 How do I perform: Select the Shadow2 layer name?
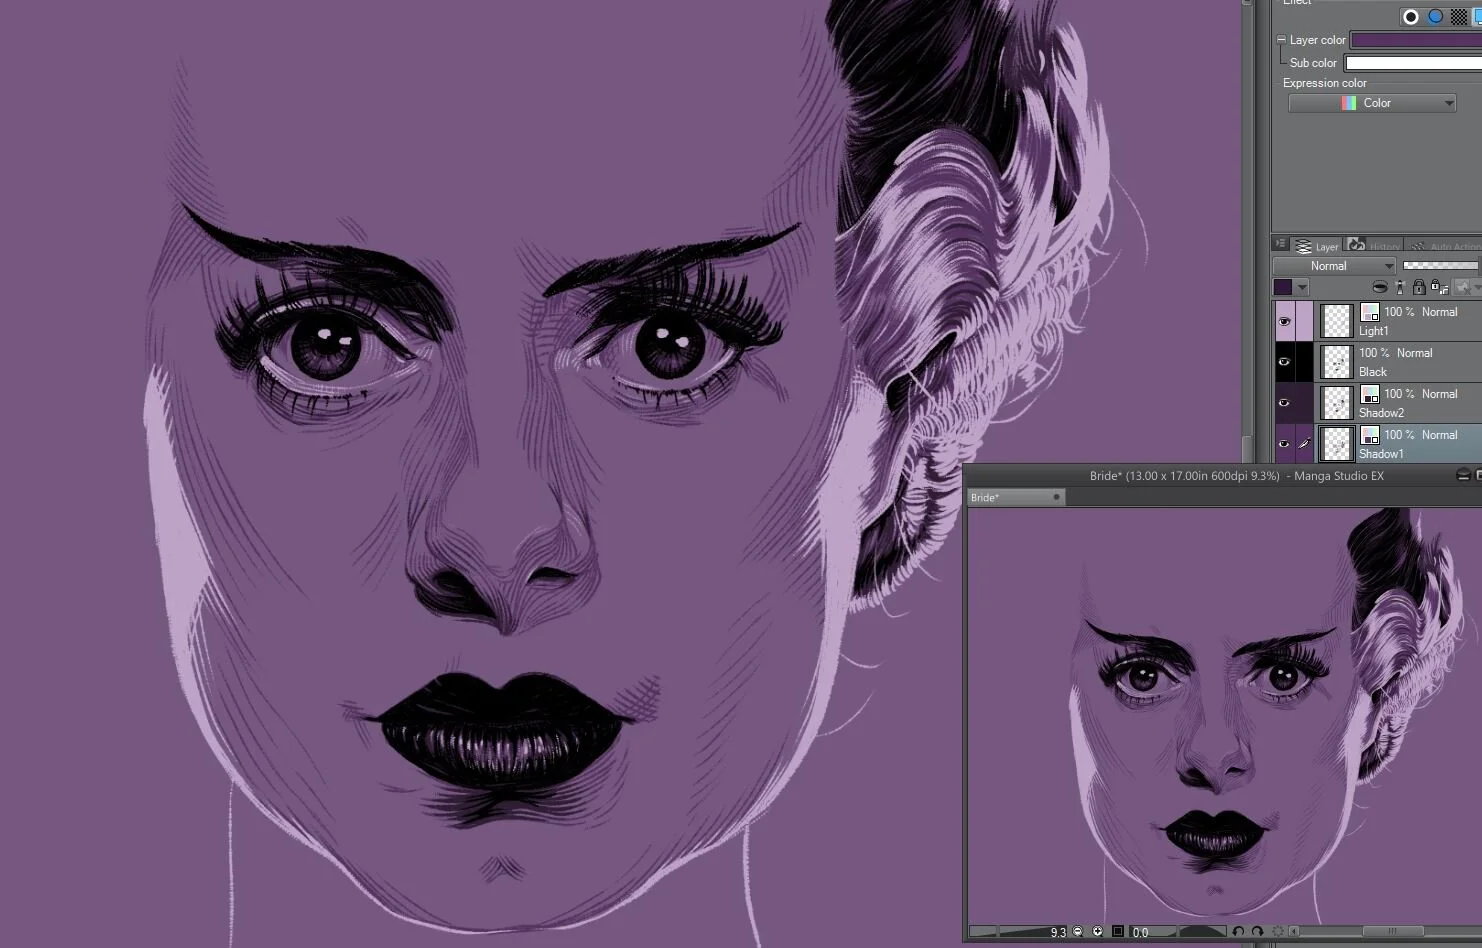coord(1381,413)
